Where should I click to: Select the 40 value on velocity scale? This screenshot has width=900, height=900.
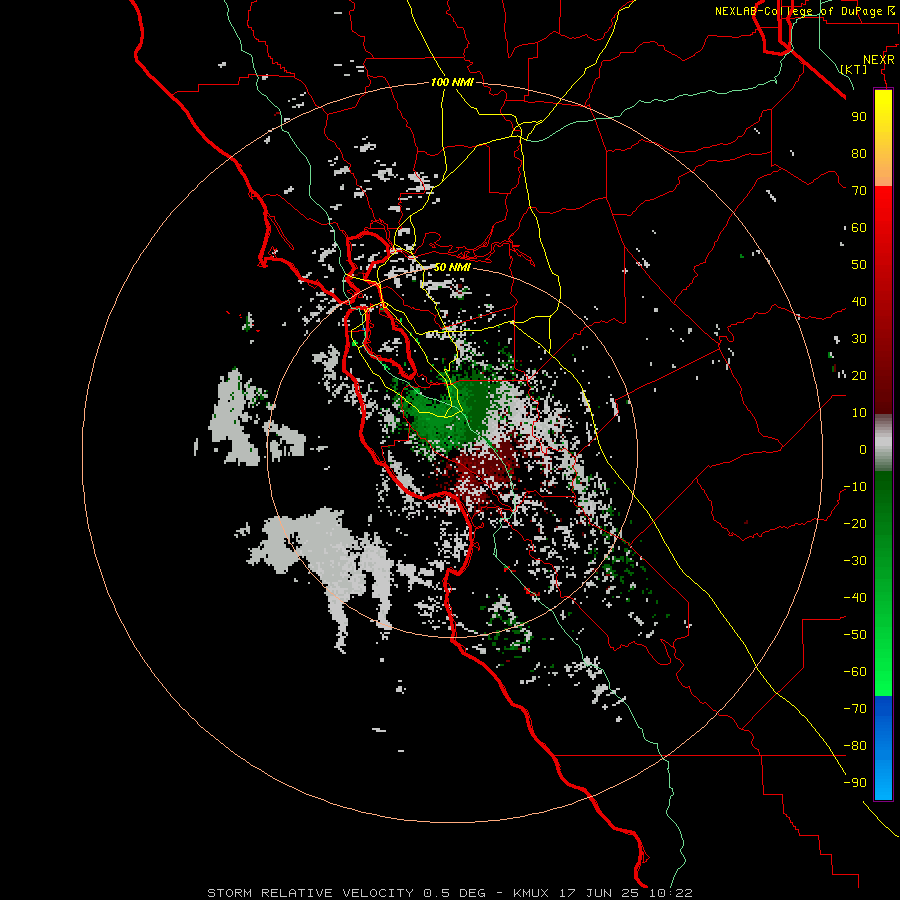pos(859,302)
